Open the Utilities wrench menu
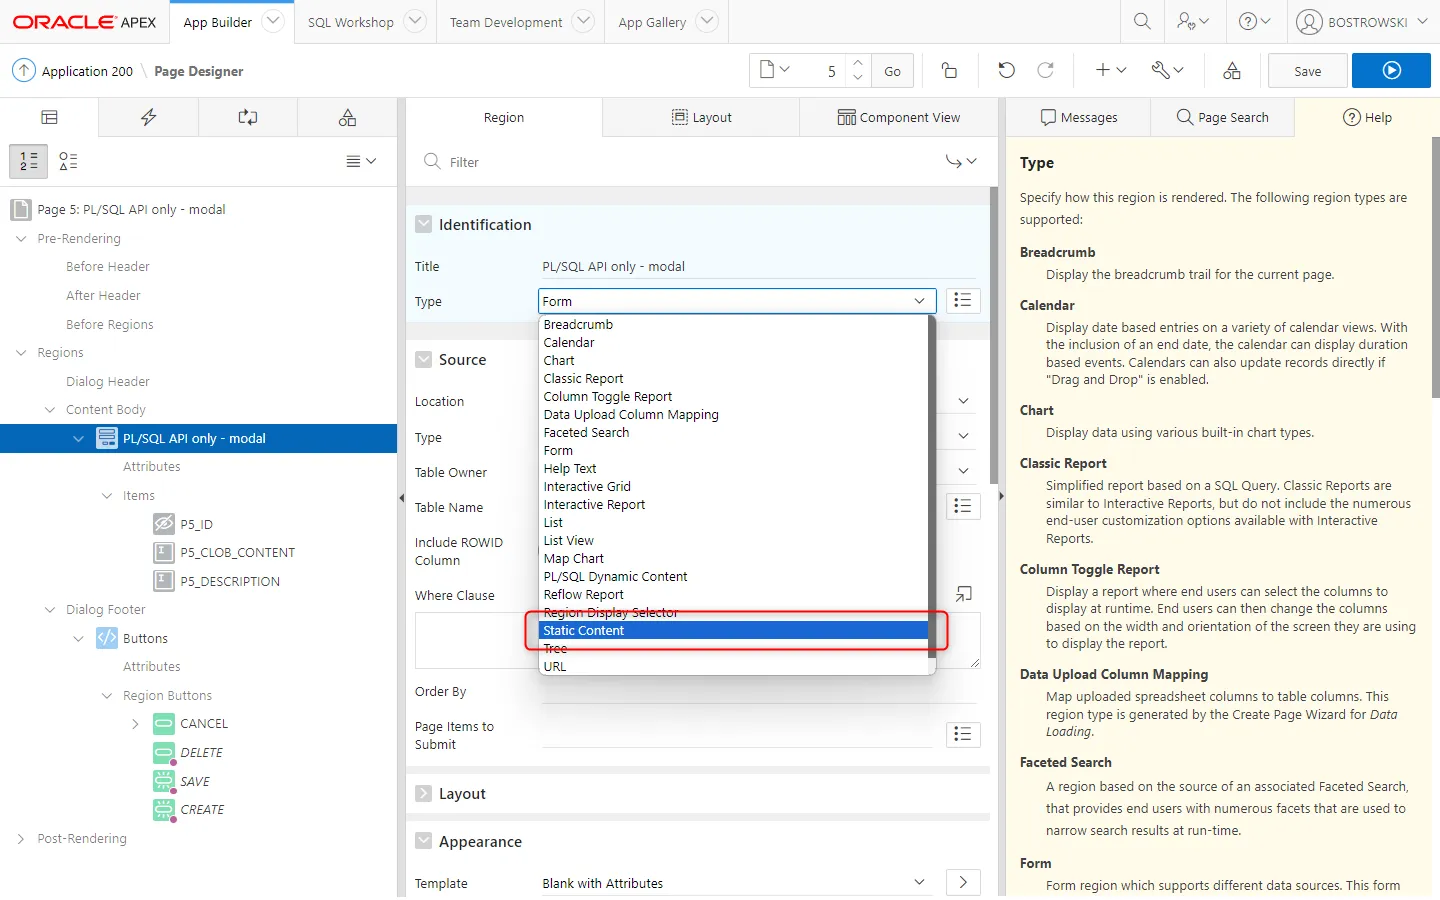 [x=1166, y=70]
